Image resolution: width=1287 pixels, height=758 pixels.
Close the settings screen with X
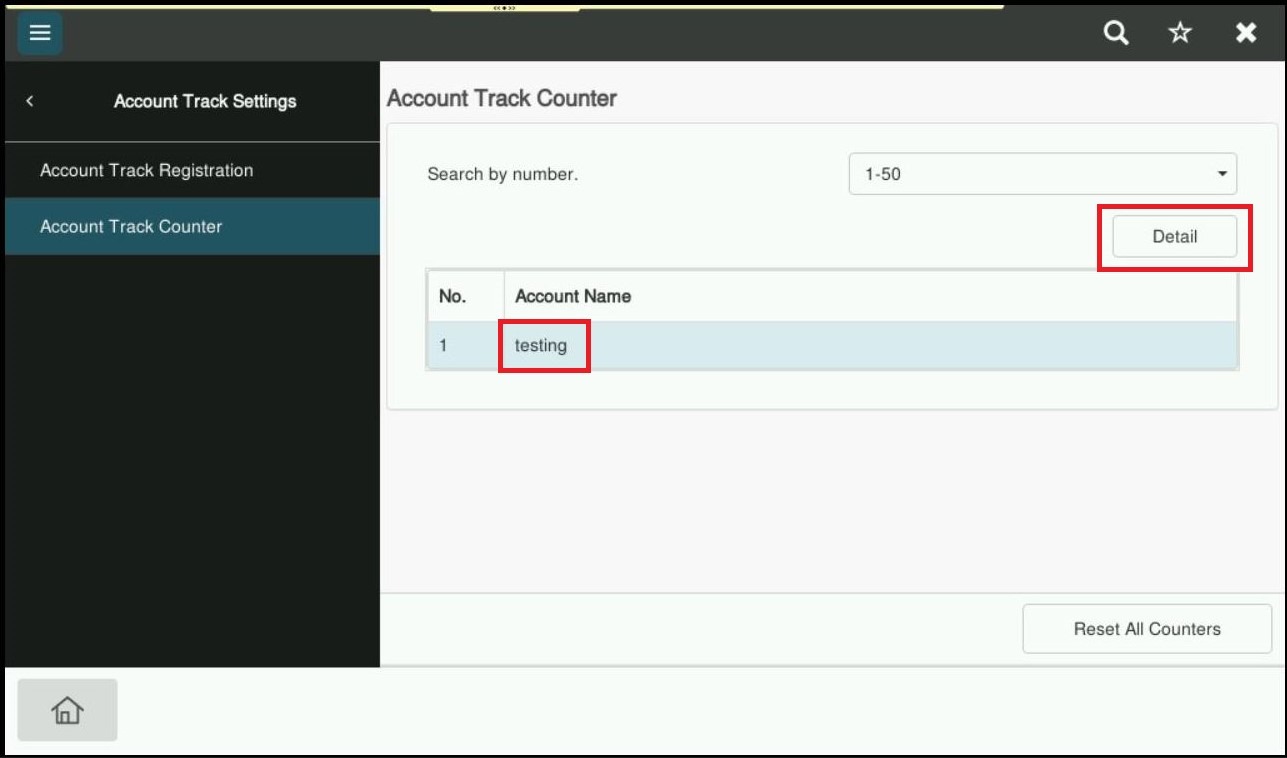point(1246,33)
